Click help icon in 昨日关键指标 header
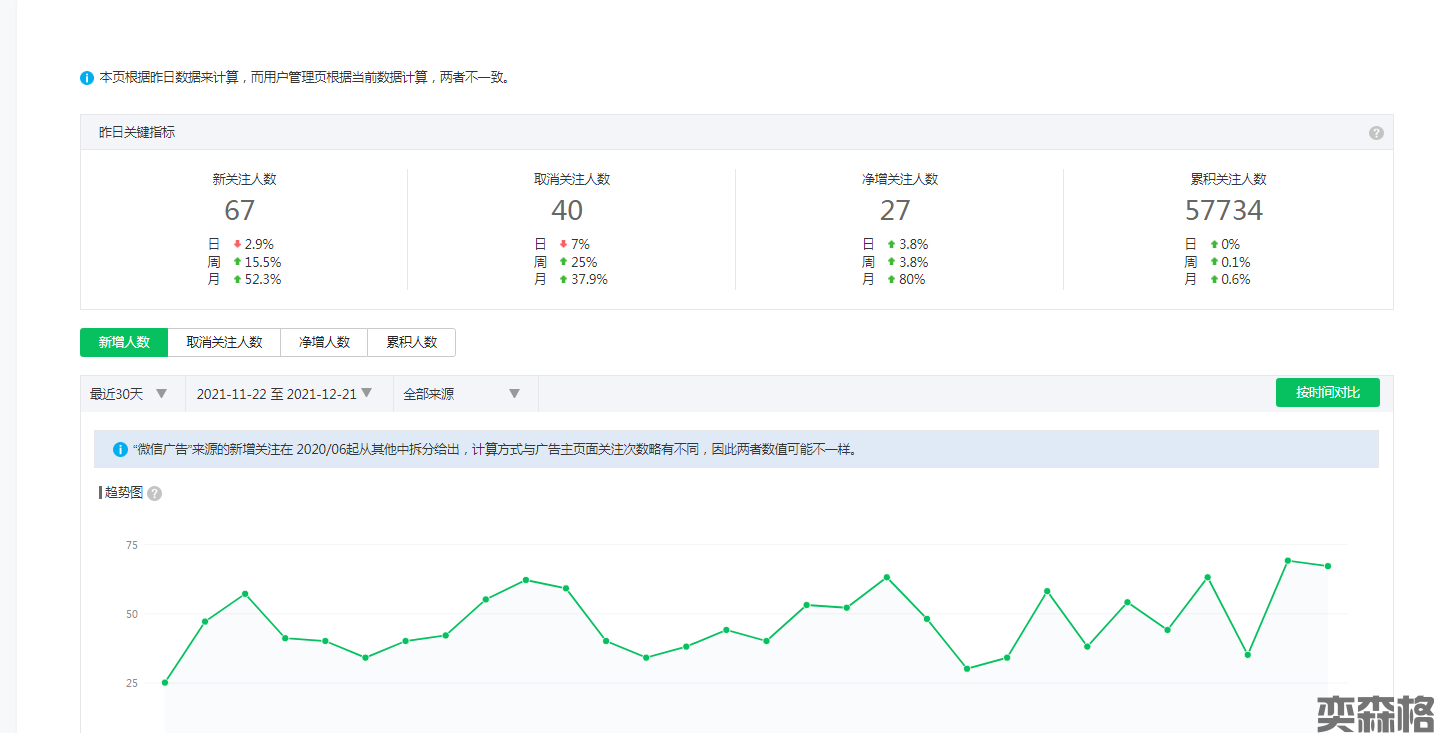This screenshot has height=733, width=1434. coord(1376,133)
